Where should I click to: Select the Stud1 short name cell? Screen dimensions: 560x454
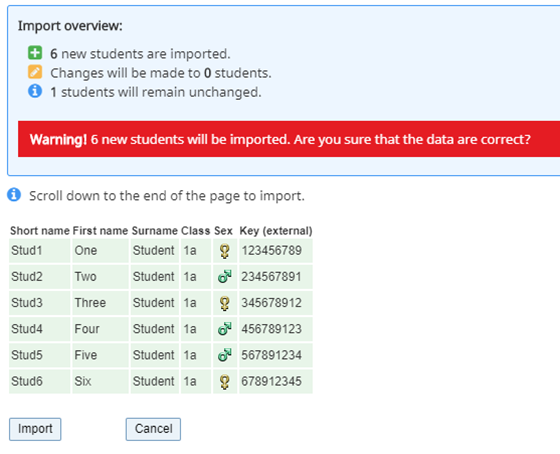click(x=40, y=251)
